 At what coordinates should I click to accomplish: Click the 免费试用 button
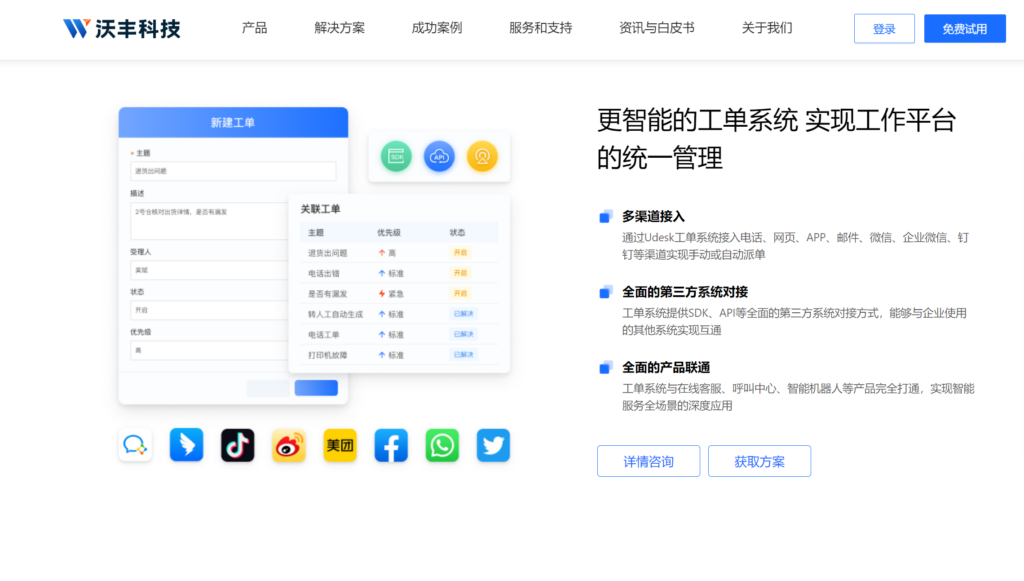click(x=964, y=28)
